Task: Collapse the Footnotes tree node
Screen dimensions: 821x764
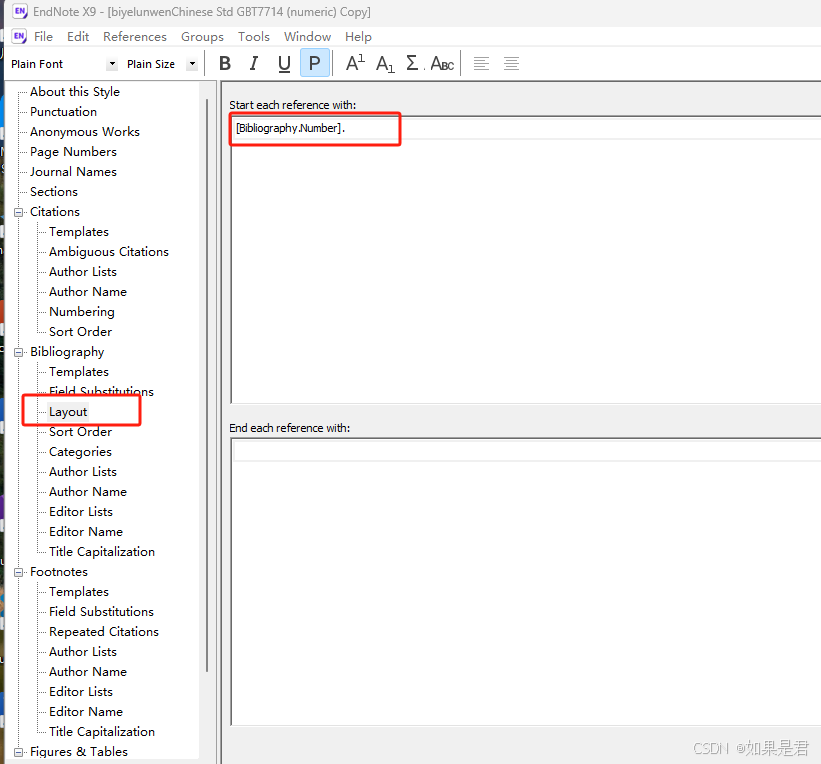Action: coord(18,572)
